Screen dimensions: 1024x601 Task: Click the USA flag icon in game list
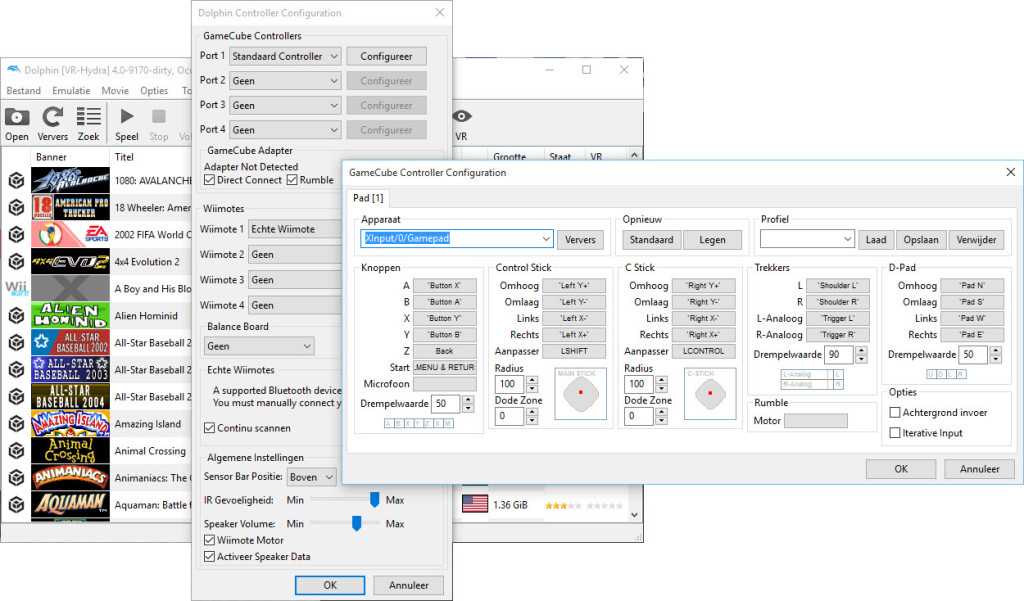[474, 504]
